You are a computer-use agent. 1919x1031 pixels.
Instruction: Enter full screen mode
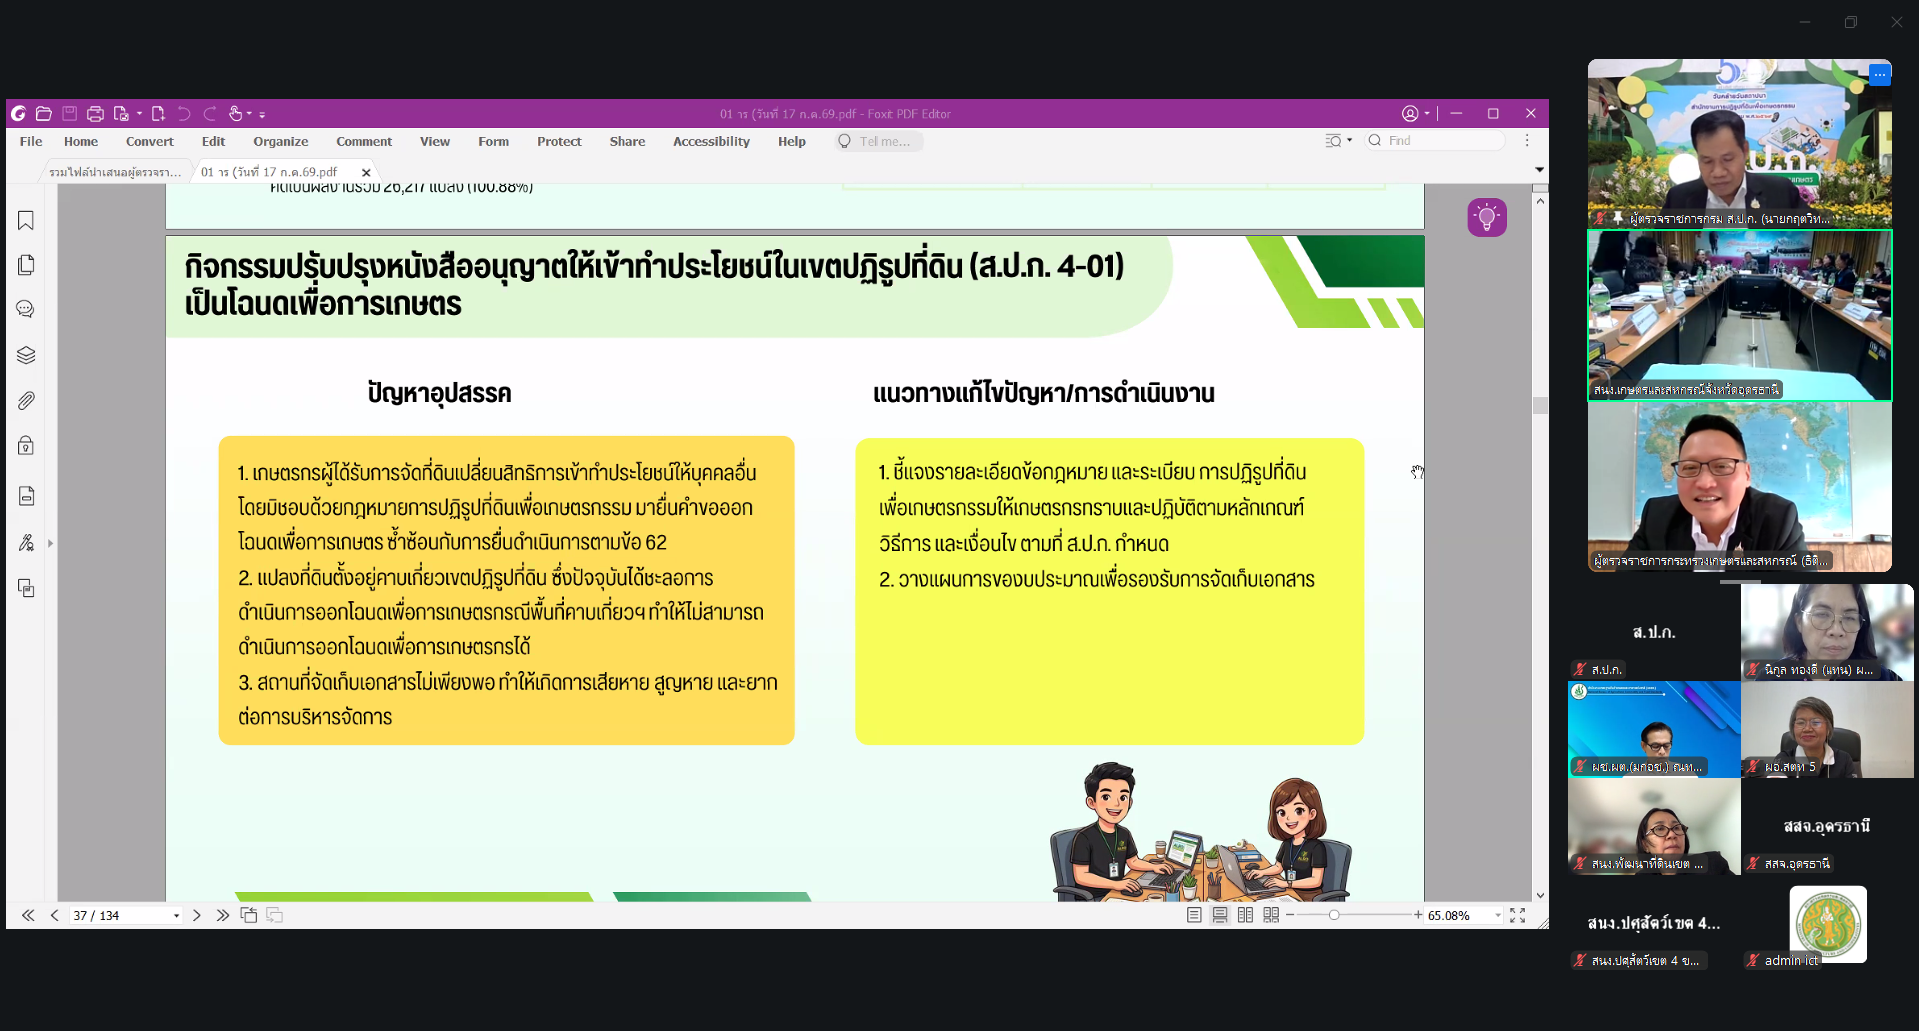pos(1517,915)
